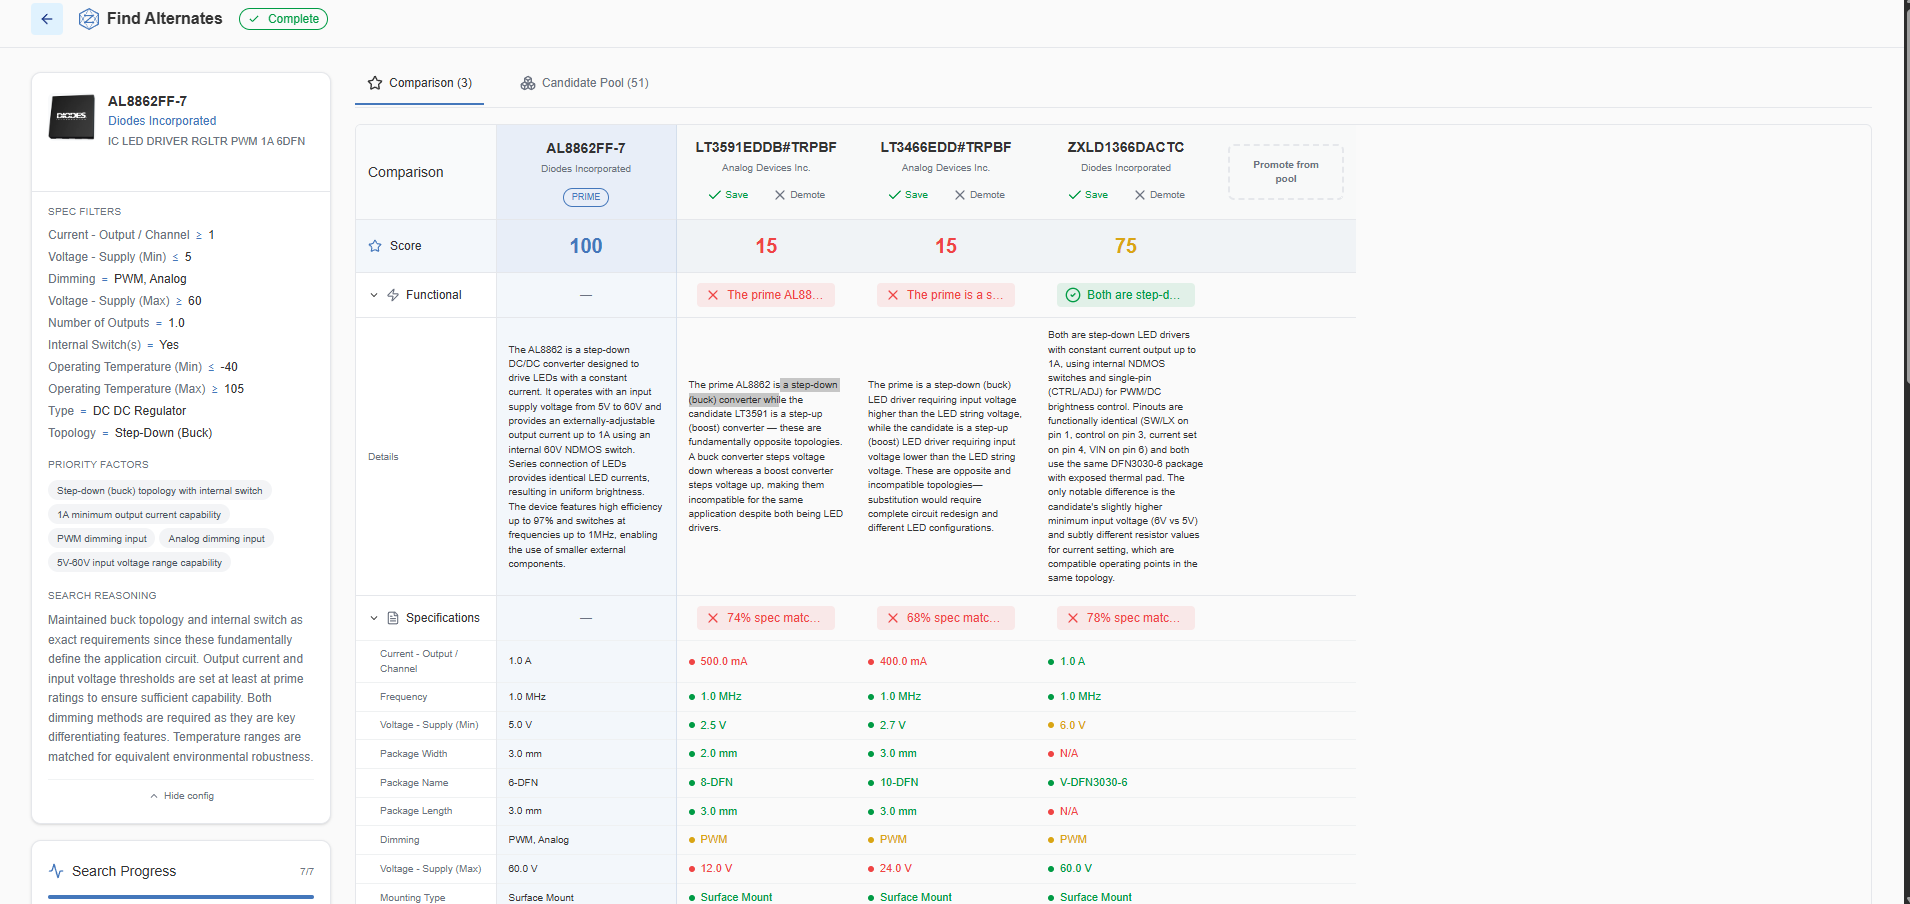Click 'The prime AL88...' functional mismatch badge
1910x904 pixels.
tap(766, 295)
